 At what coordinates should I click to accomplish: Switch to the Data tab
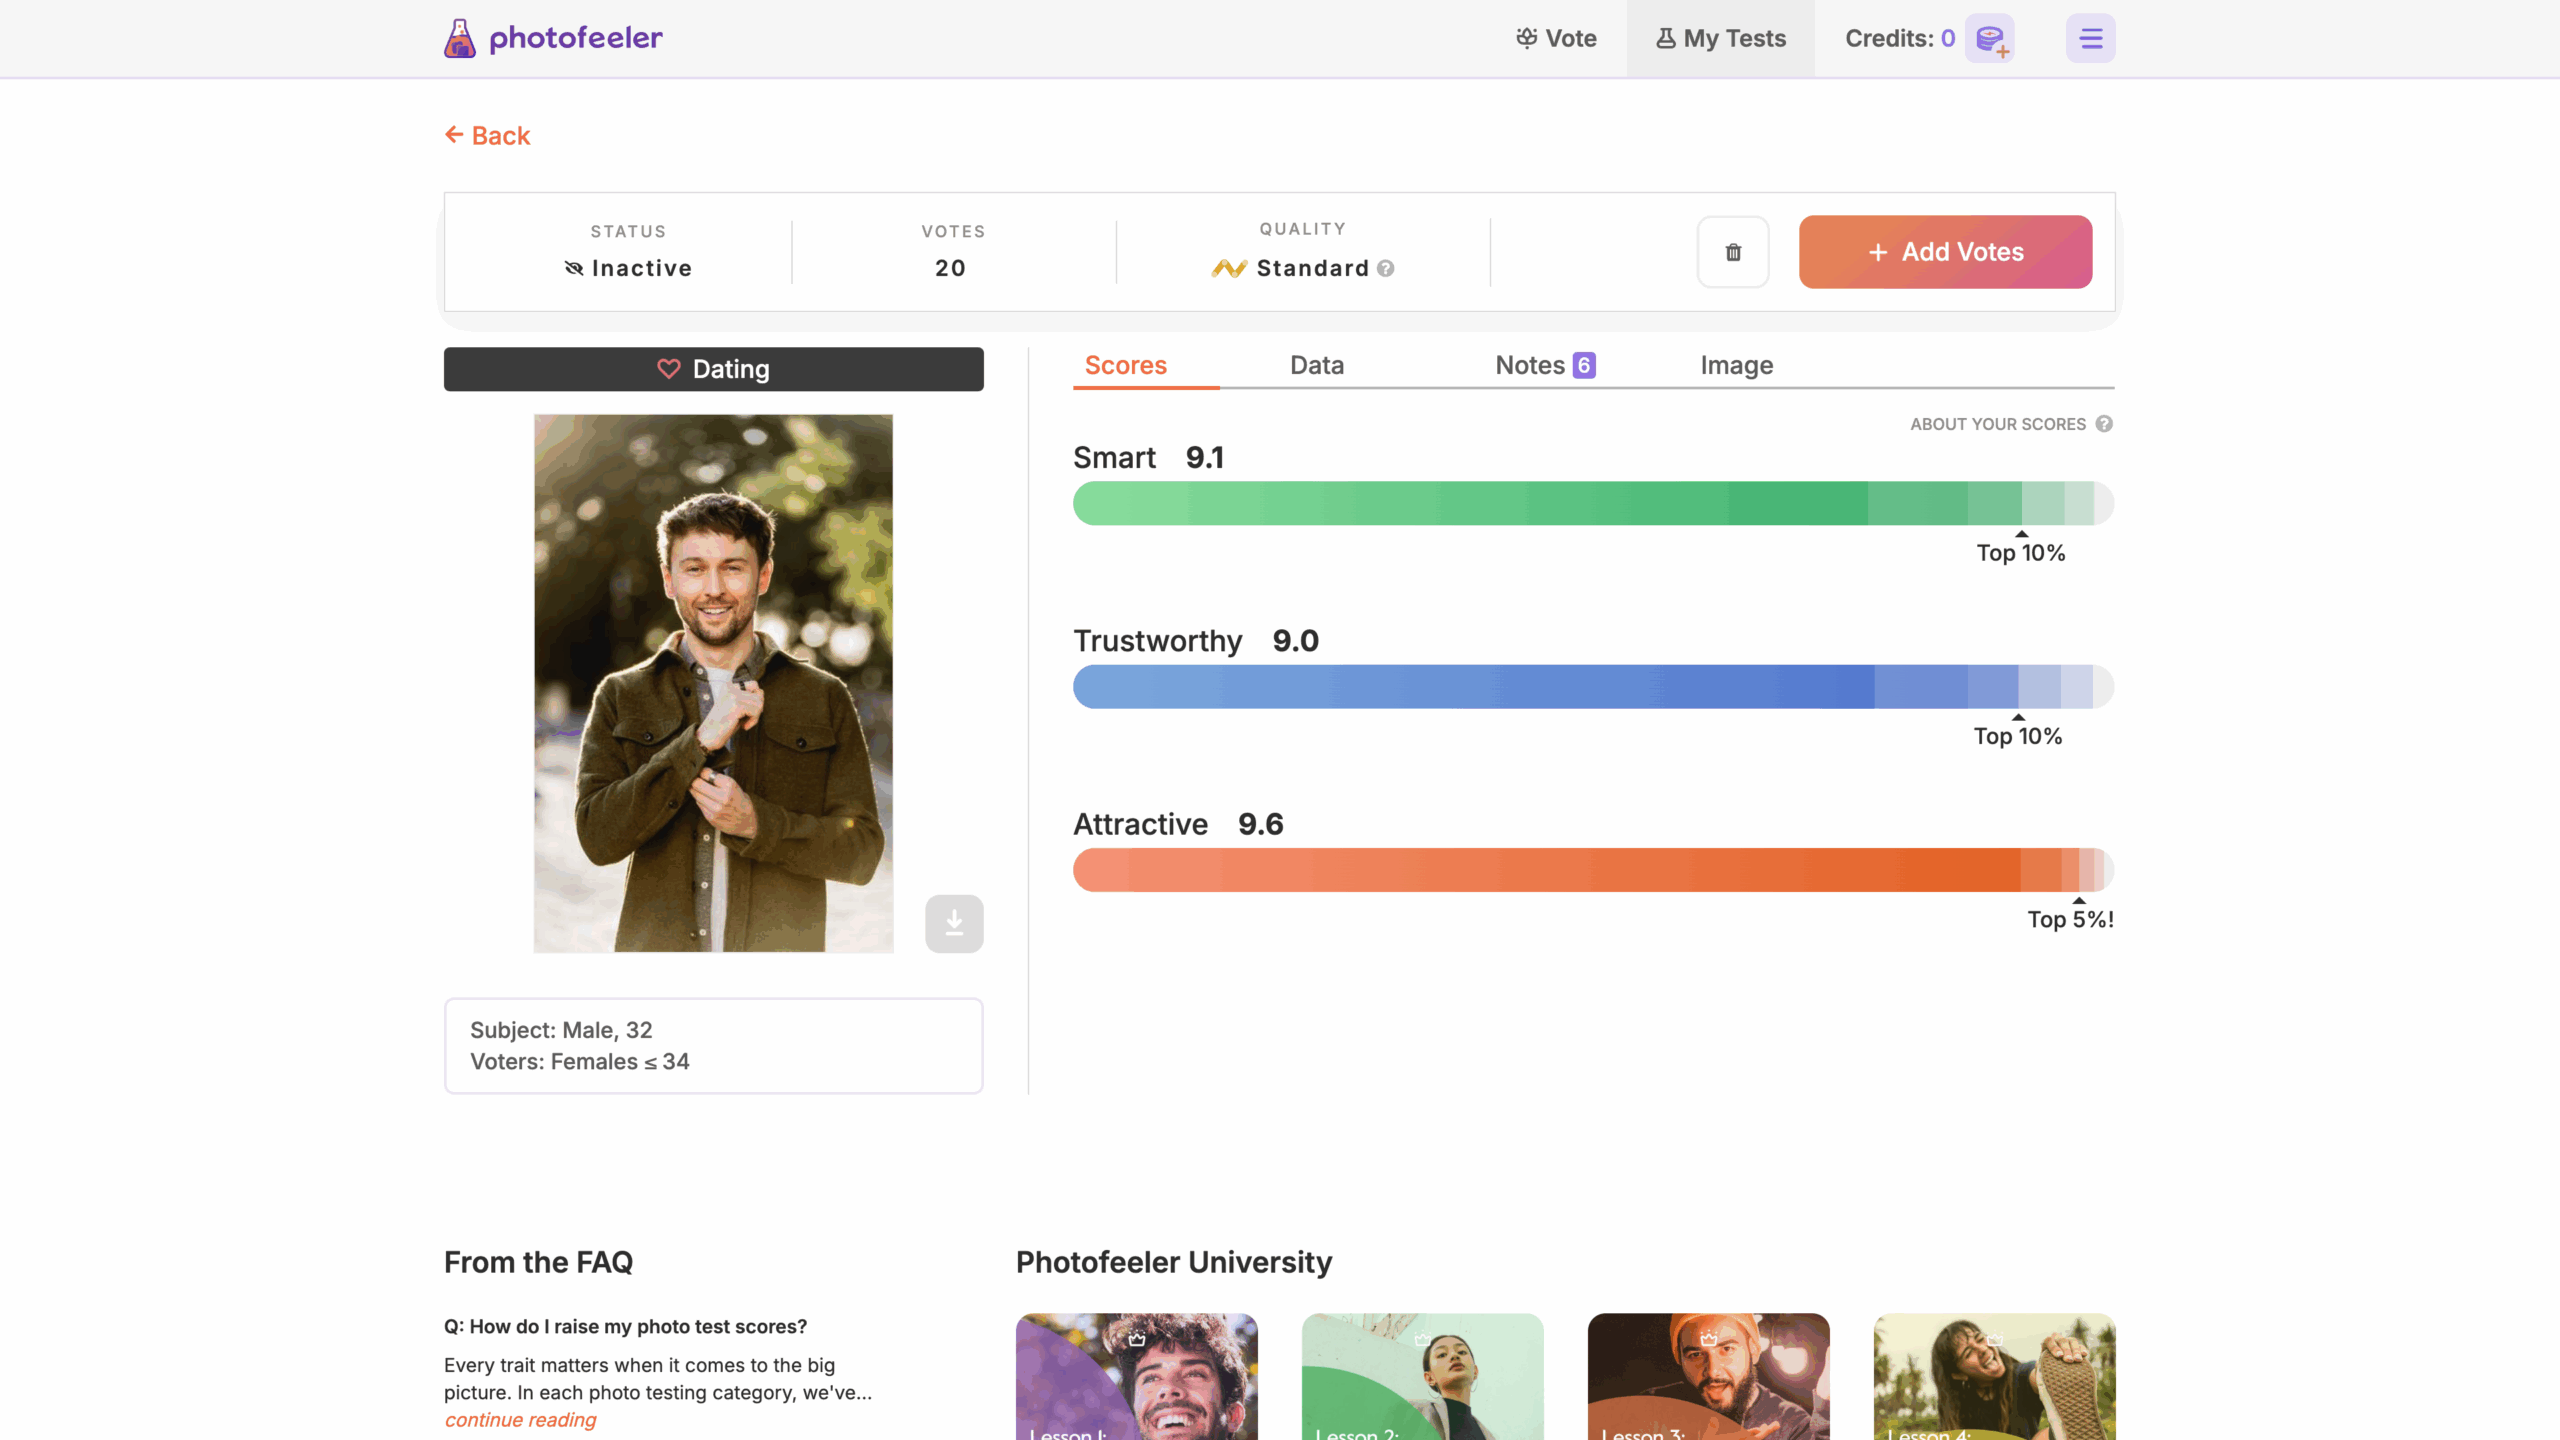pyautogui.click(x=1316, y=365)
